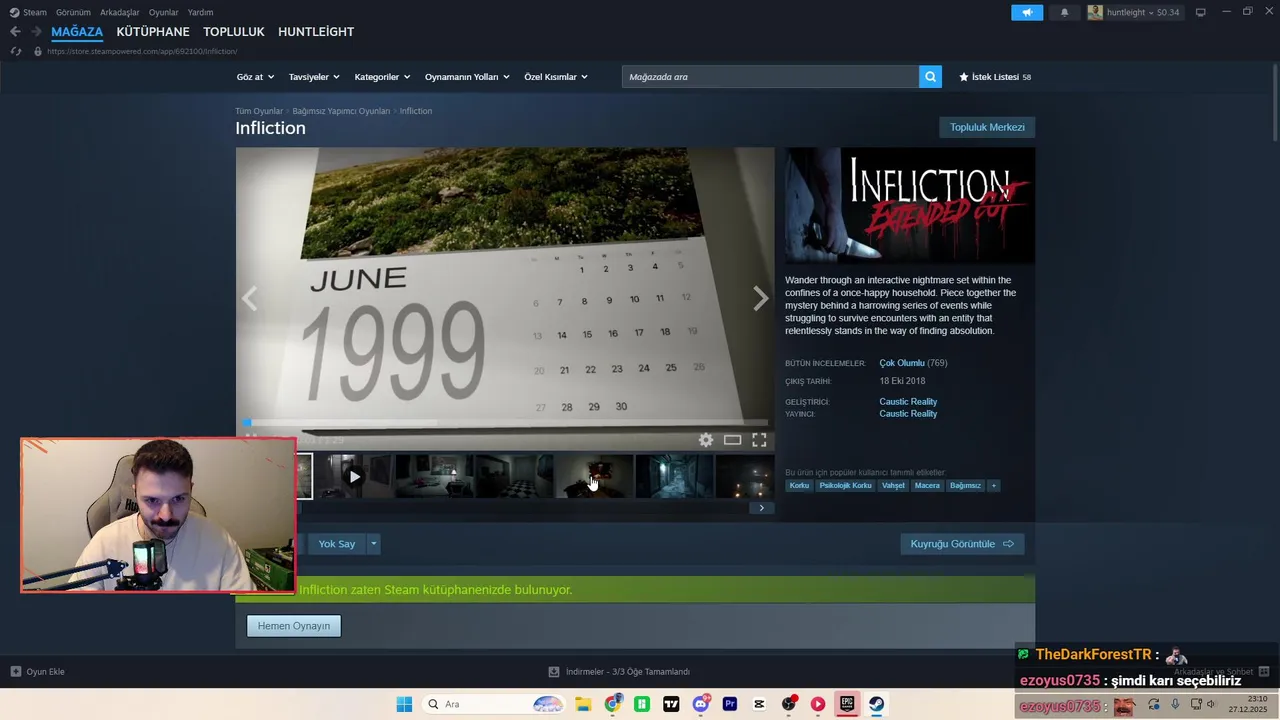Show the previous media item arrow
The height and width of the screenshot is (720, 1280).
(x=249, y=298)
